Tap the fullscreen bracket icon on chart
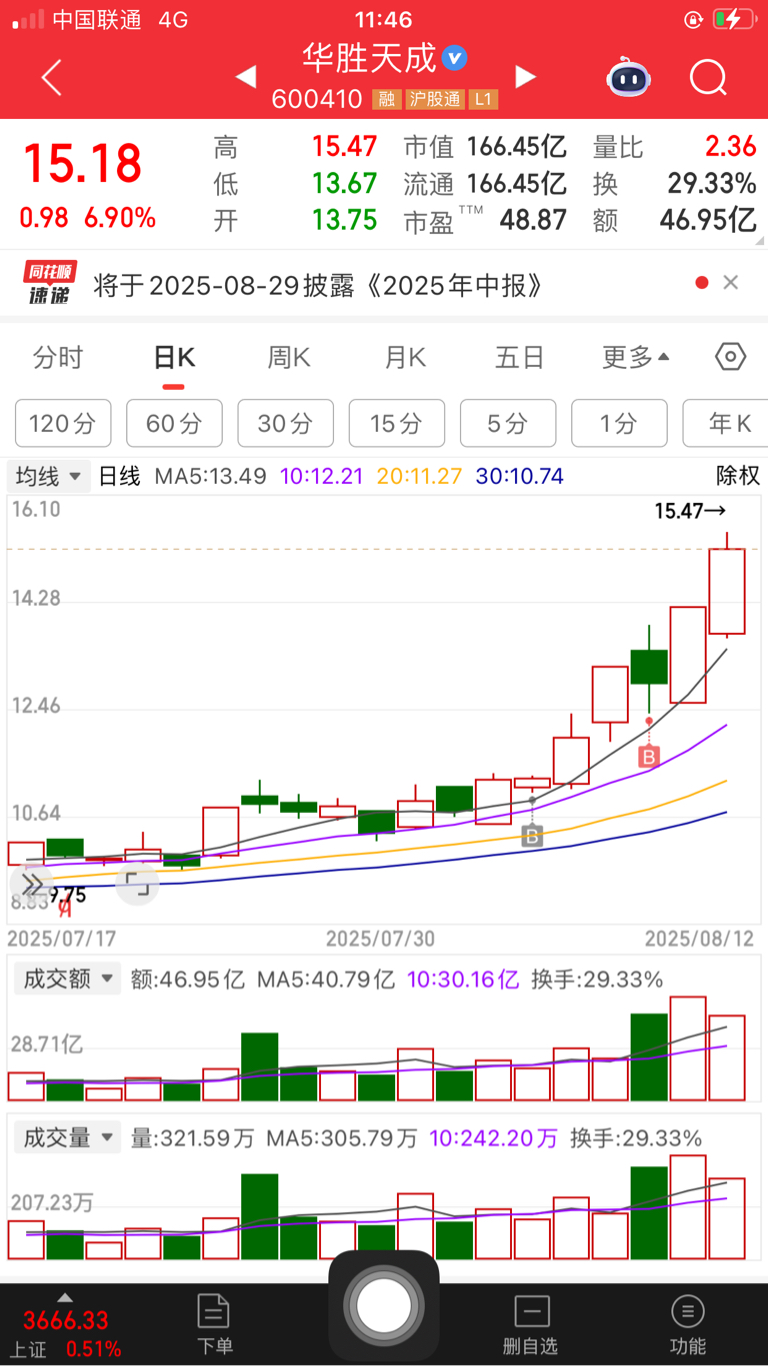The width and height of the screenshot is (768, 1366). click(137, 884)
